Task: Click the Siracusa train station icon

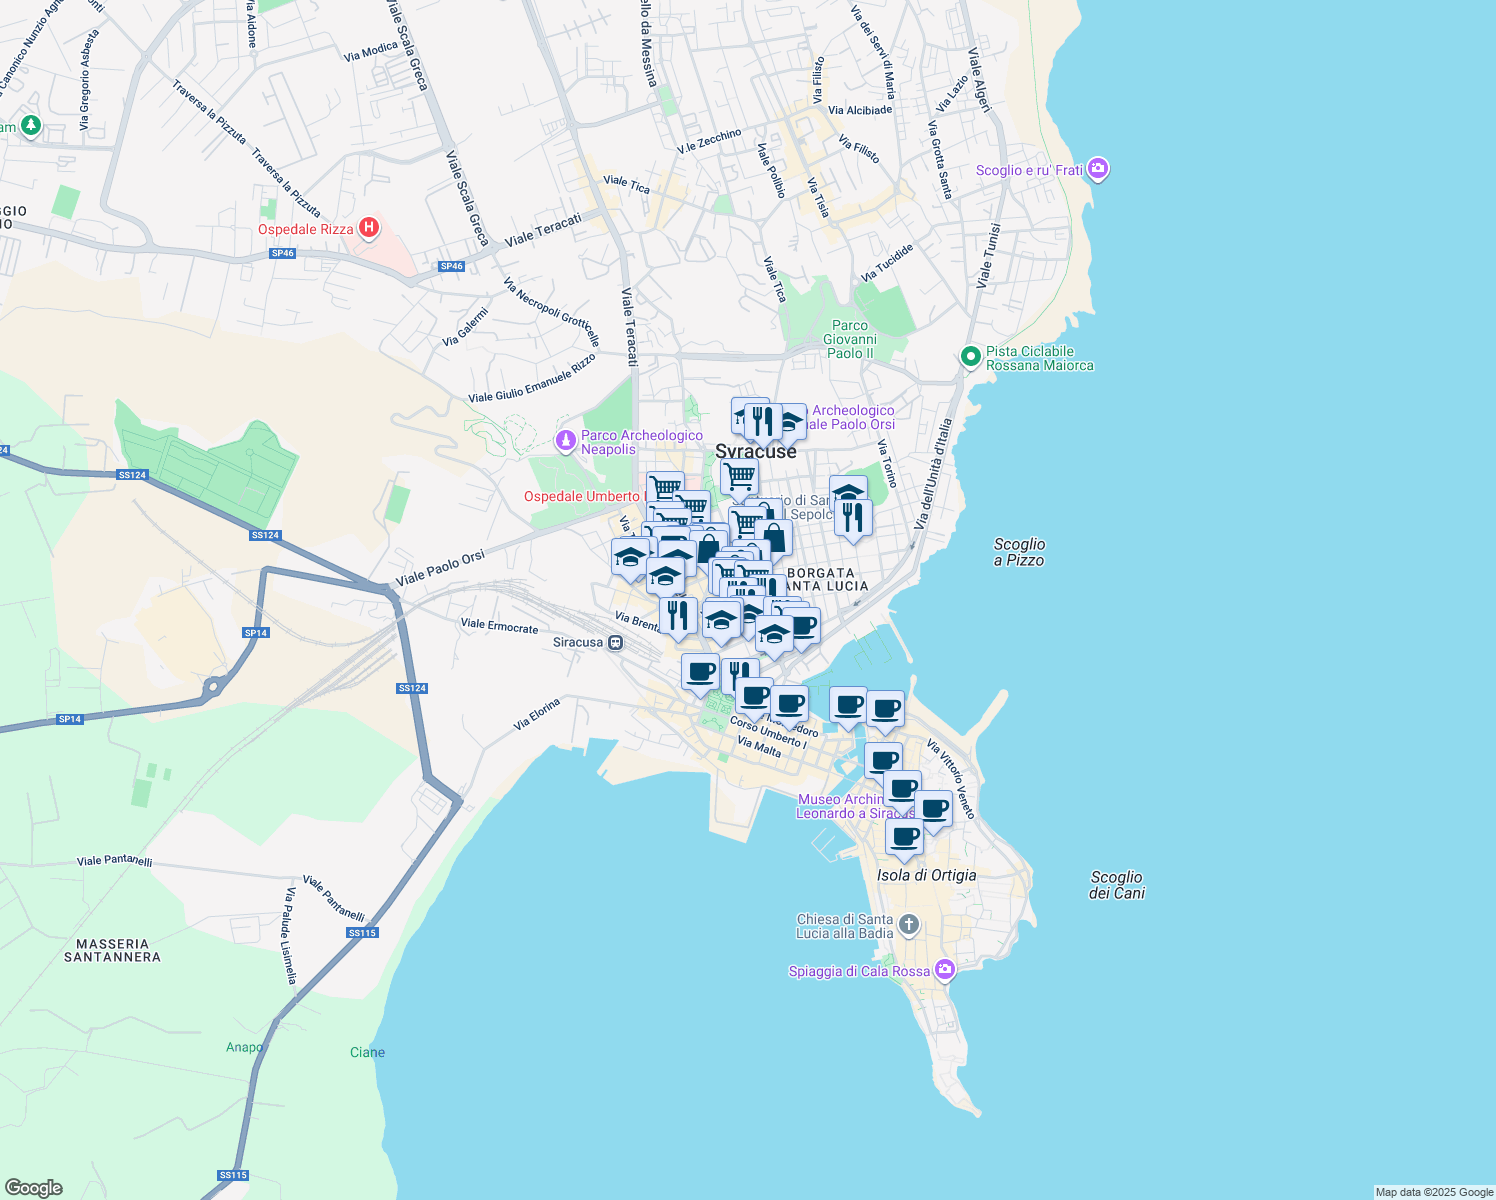Action: tap(616, 643)
